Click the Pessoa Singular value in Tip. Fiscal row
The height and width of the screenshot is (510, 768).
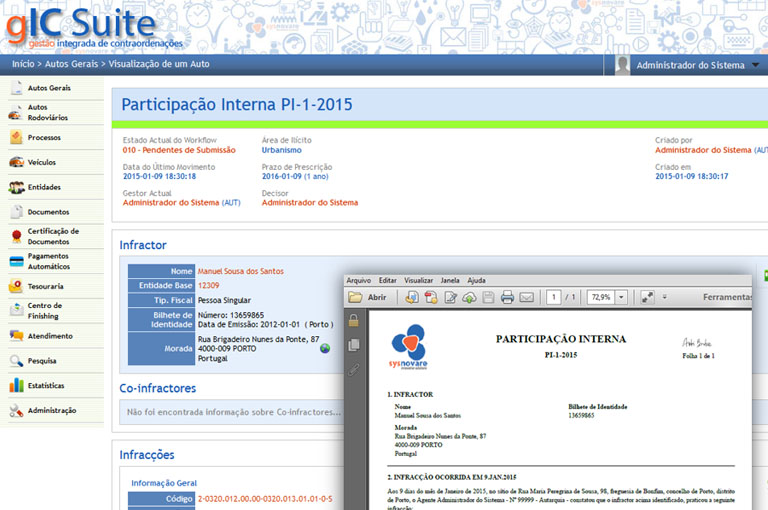[224, 300]
